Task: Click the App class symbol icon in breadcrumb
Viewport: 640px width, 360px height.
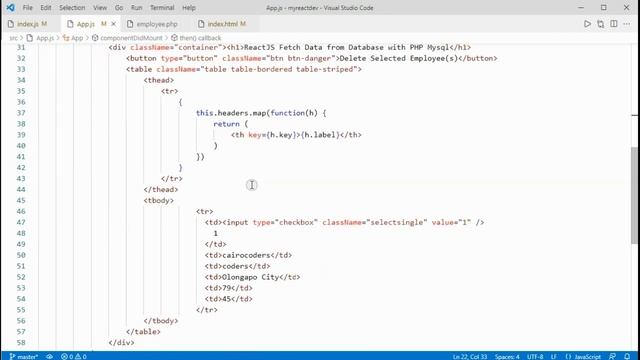Action: pos(66,38)
